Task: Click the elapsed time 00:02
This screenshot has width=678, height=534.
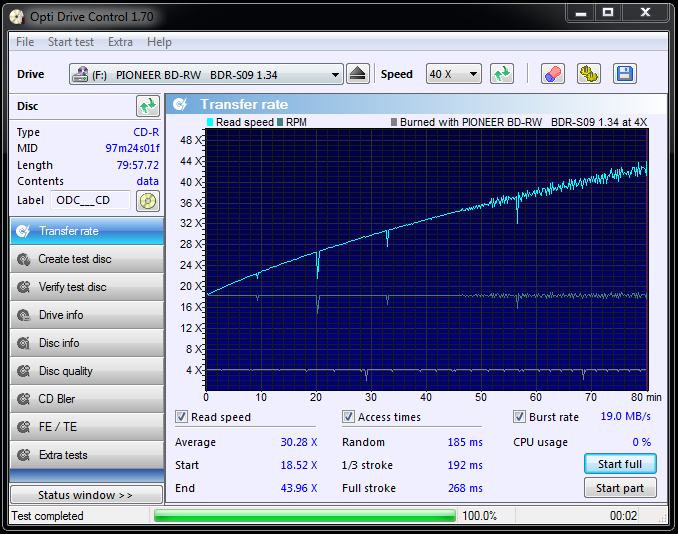Action: 623,516
